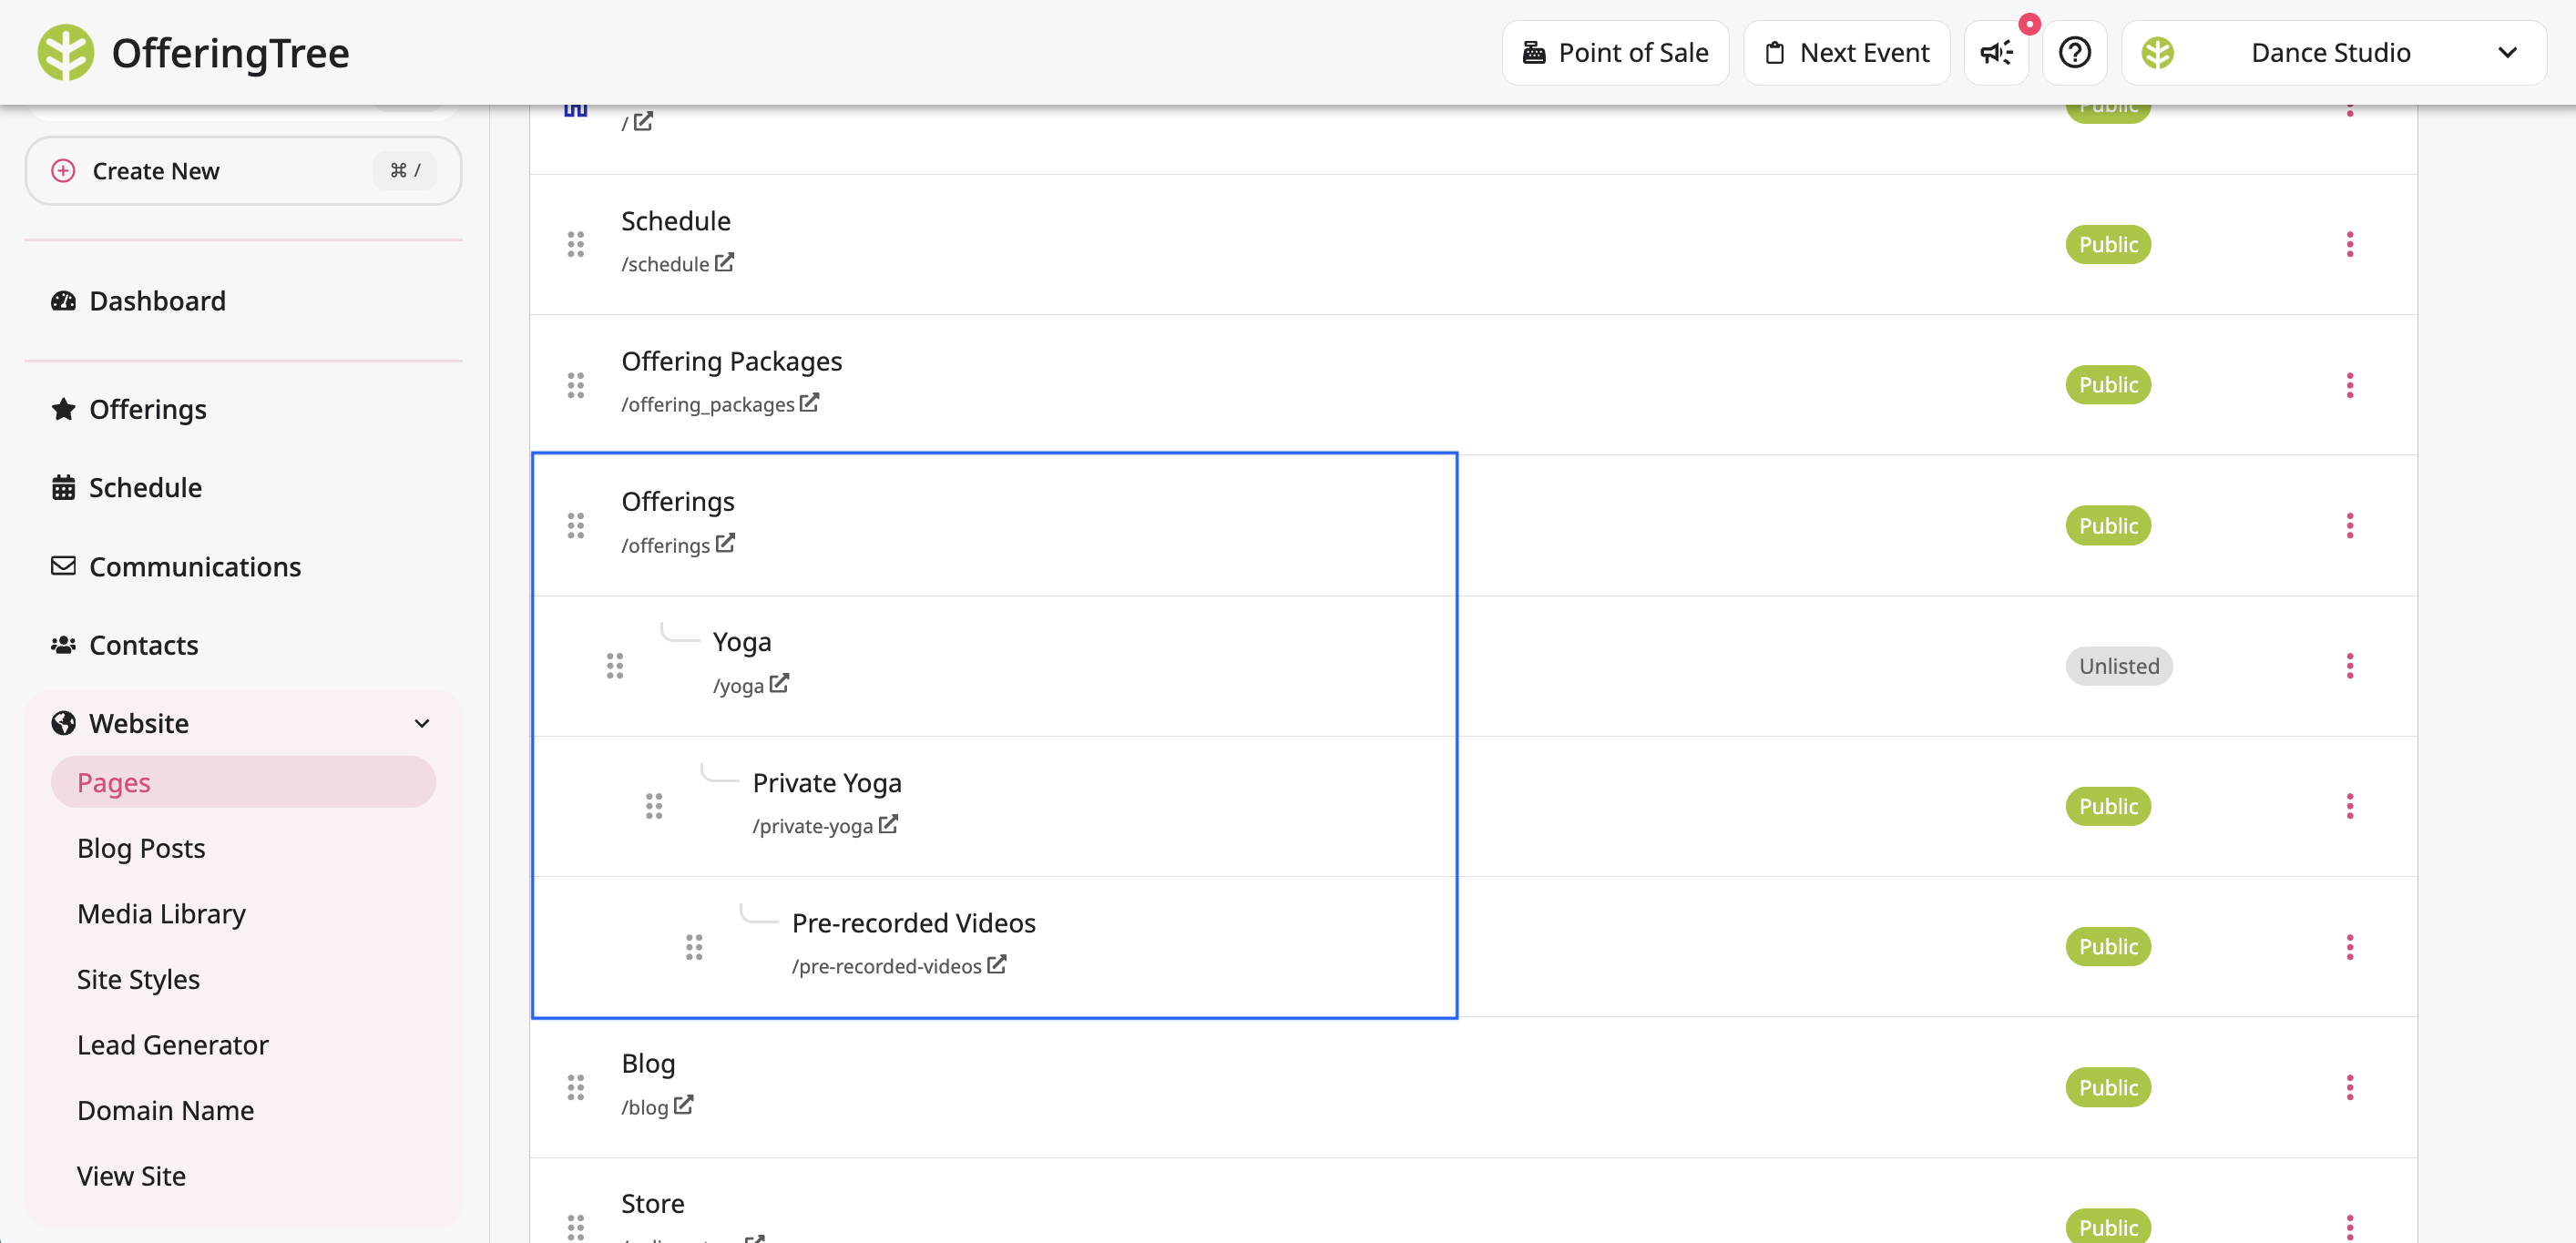Grab the drag handle for Schedule page
The image size is (2576, 1243).
[x=576, y=244]
